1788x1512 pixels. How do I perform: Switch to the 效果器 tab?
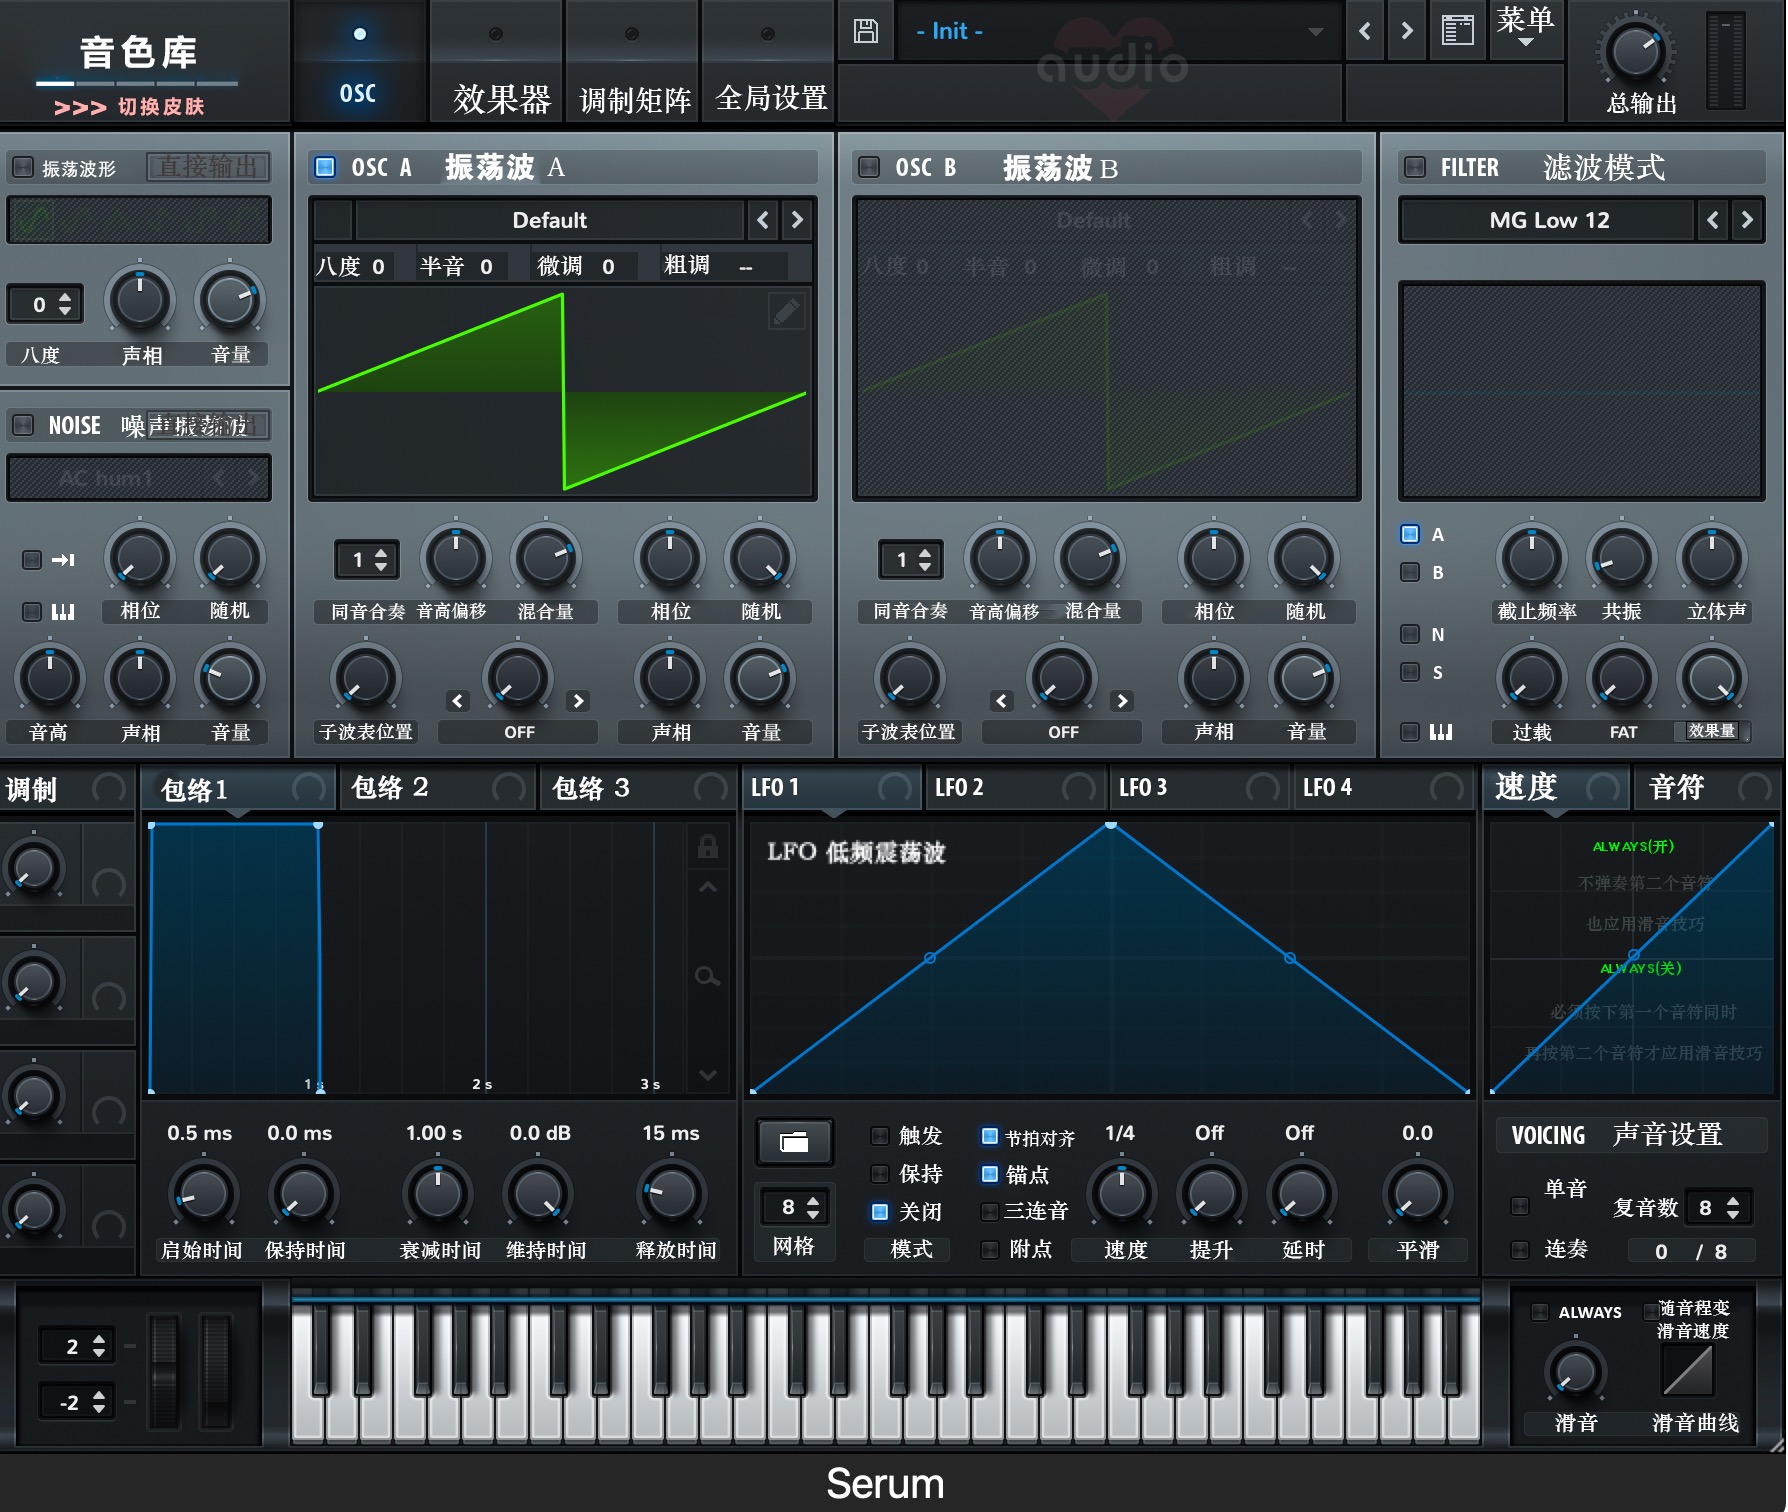tap(498, 62)
